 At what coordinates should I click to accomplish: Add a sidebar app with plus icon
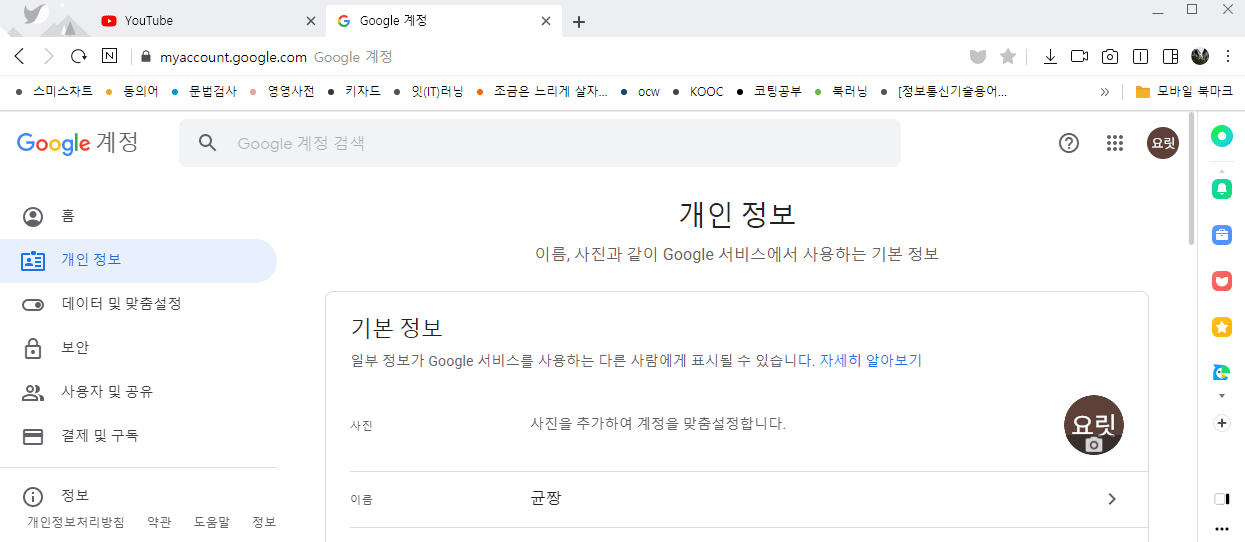(1221, 423)
